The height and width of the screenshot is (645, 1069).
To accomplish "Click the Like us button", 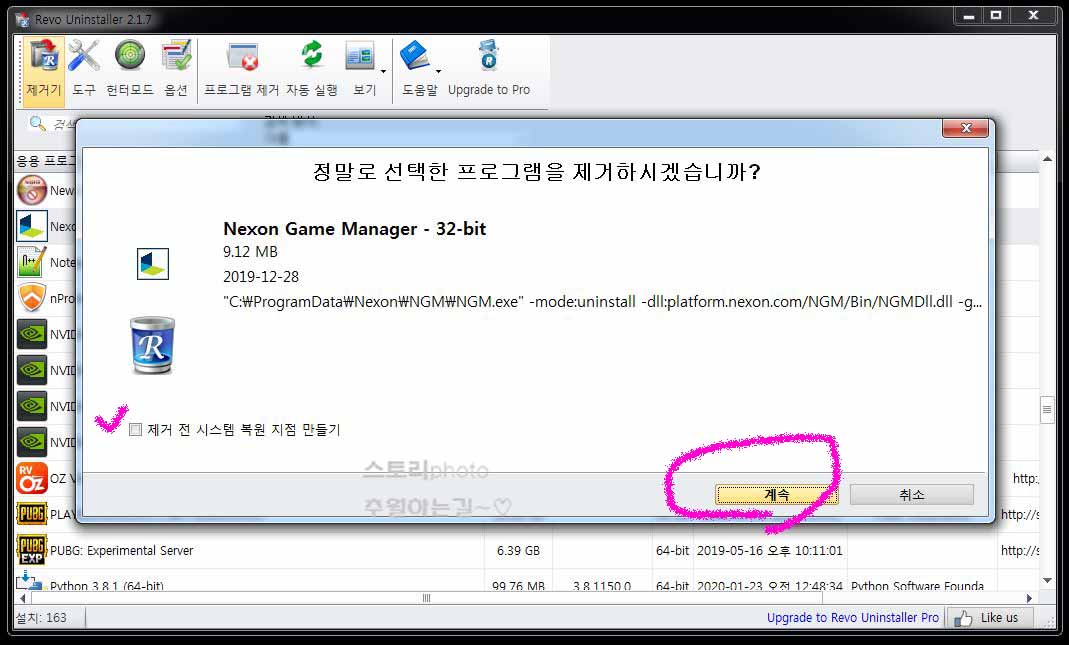I will point(991,618).
